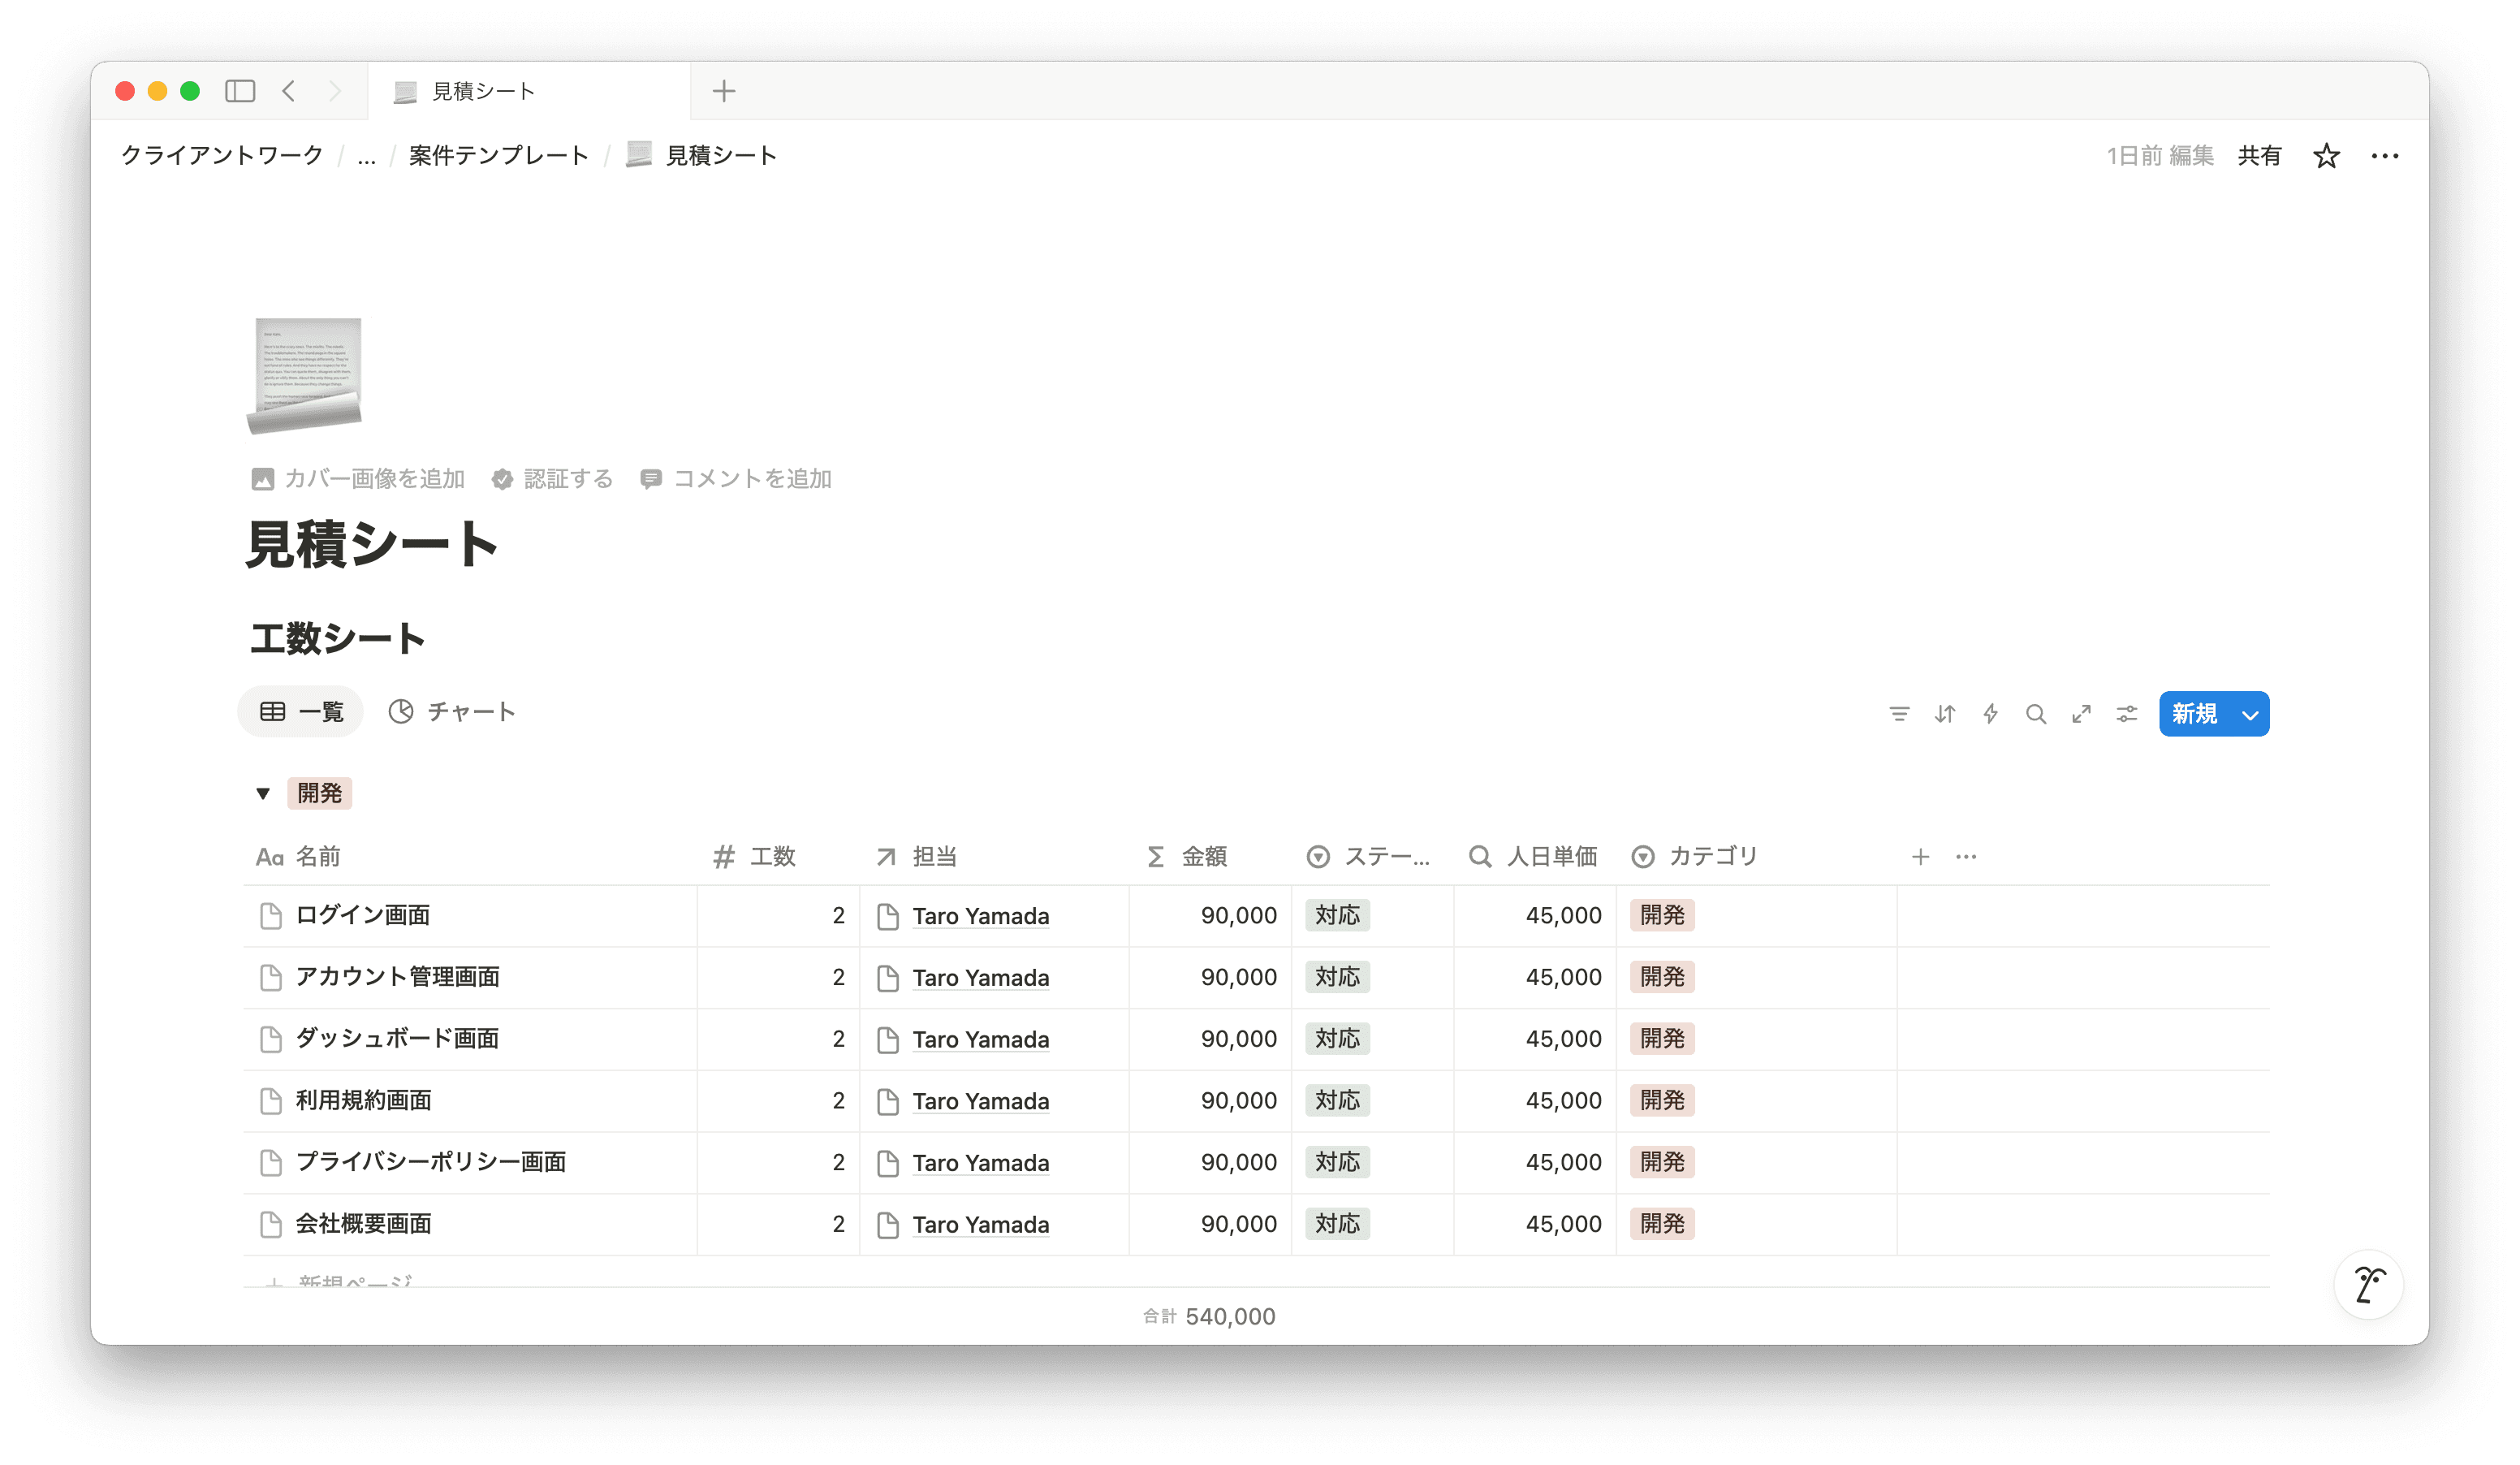Screen dimensions: 2520x1465
Task: Click the 開発 category tag in first row
Action: coord(1662,915)
